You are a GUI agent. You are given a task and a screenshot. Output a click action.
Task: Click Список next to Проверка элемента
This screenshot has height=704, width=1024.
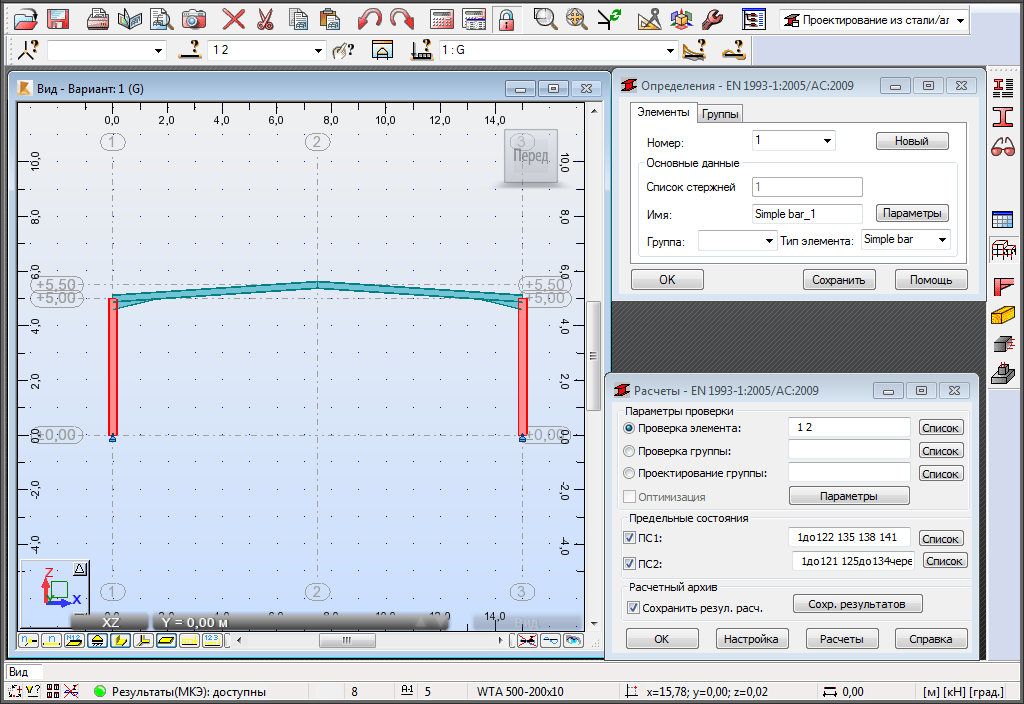[x=940, y=428]
